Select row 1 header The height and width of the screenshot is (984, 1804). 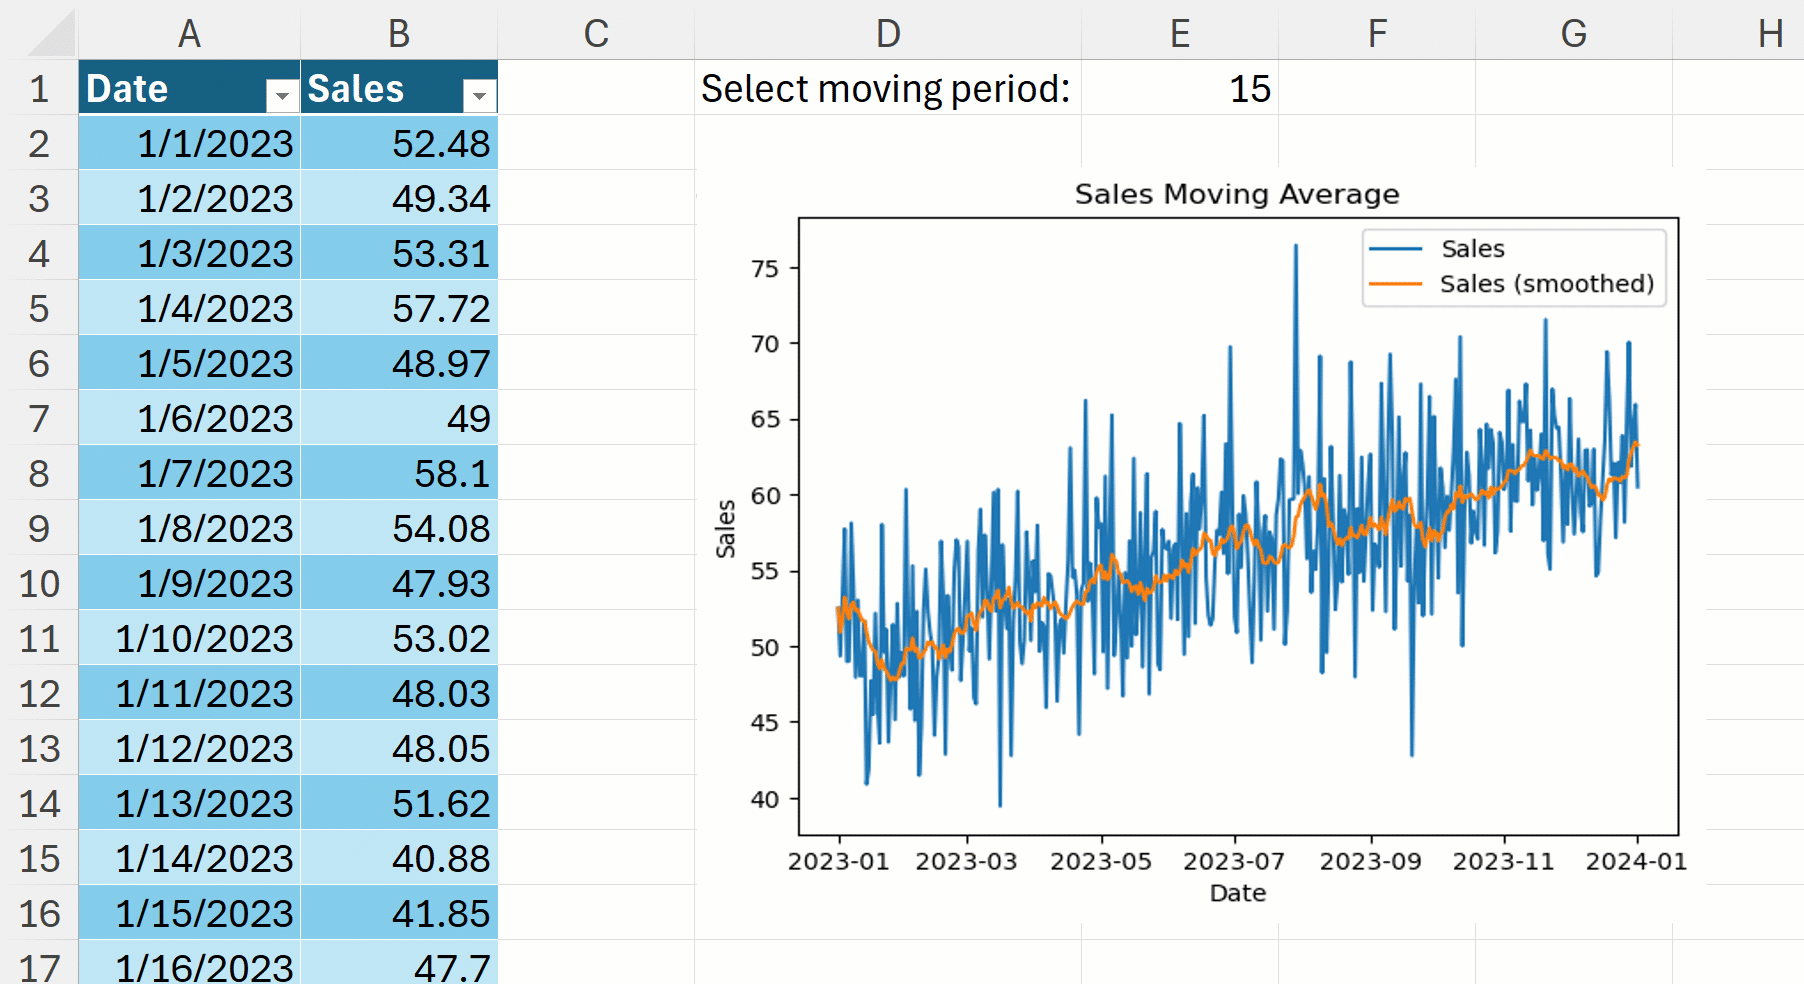pos(39,89)
